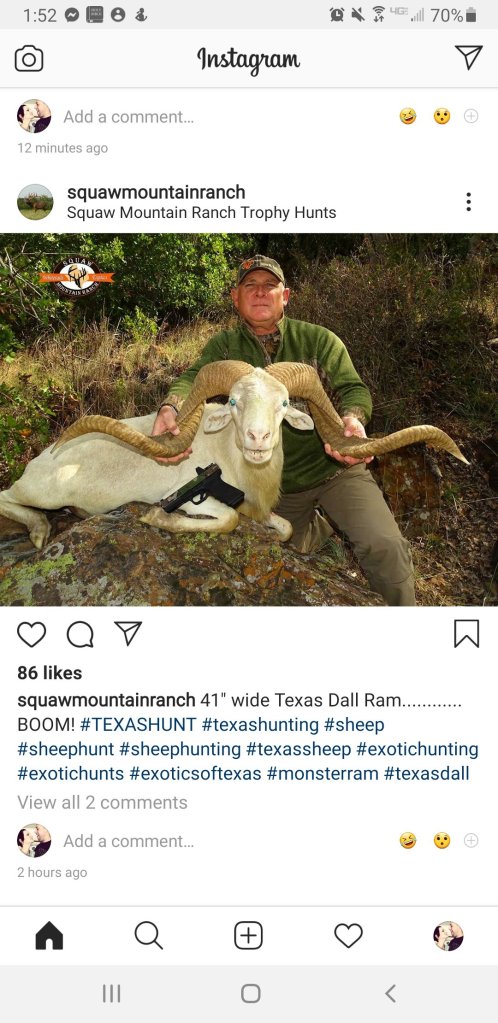Add laughing emoji in top comment row
The height and width of the screenshot is (1023, 498).
click(x=408, y=117)
